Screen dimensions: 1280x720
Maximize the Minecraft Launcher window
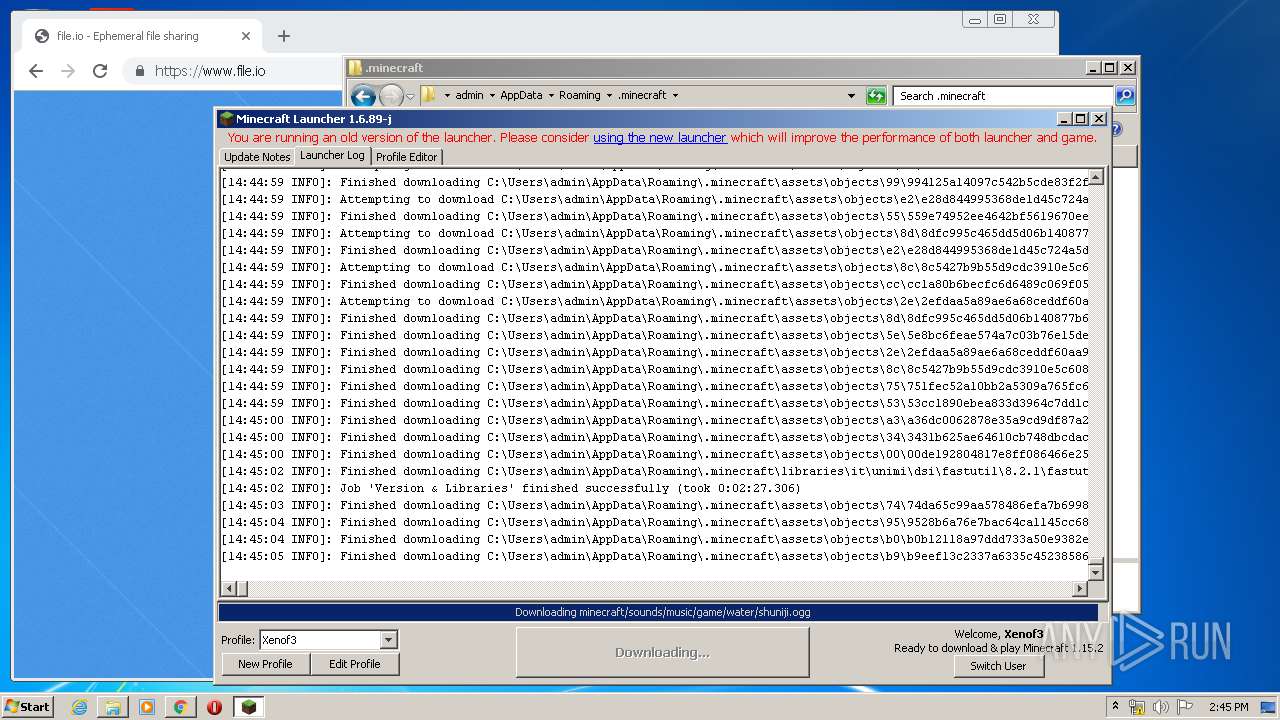(x=1081, y=119)
